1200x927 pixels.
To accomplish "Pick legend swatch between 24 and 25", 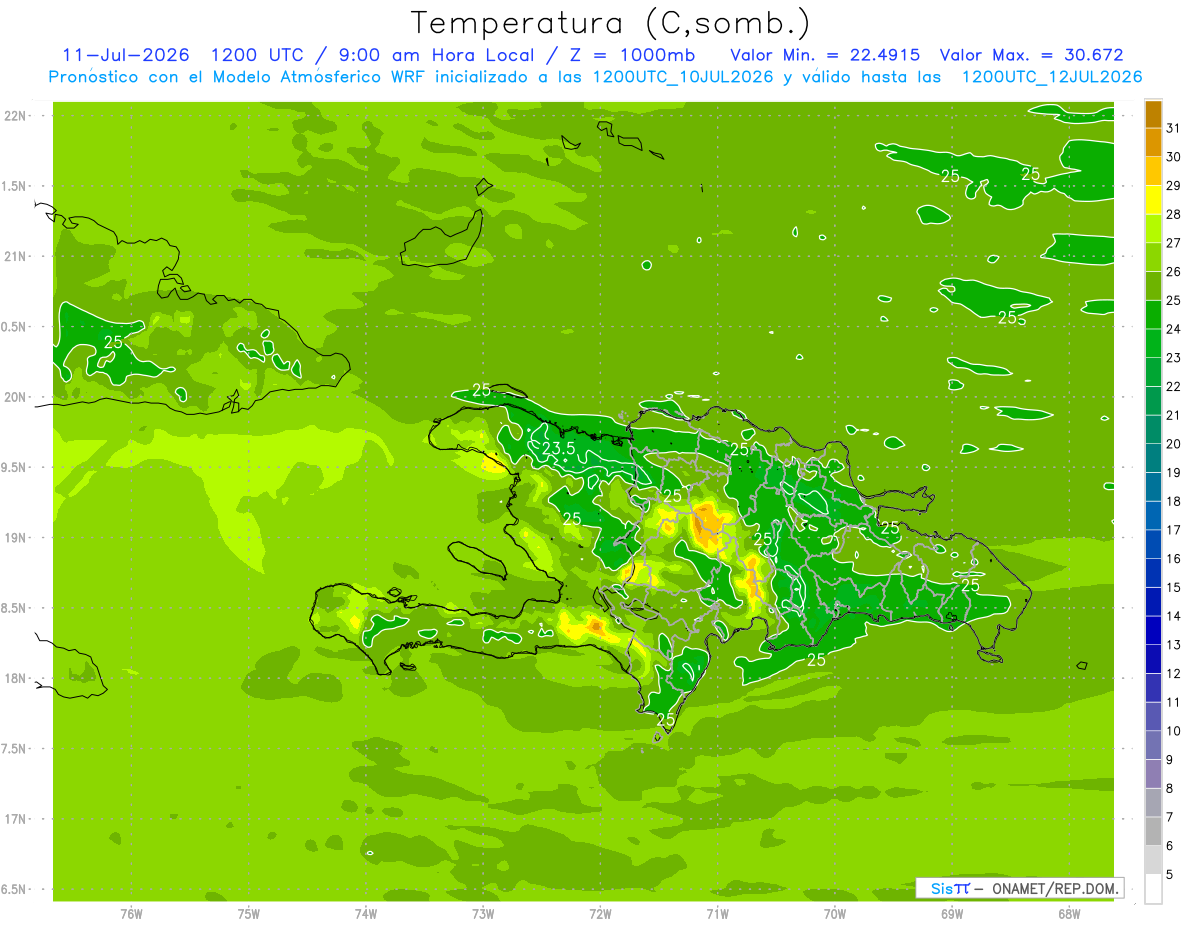I will pyautogui.click(x=1153, y=315).
